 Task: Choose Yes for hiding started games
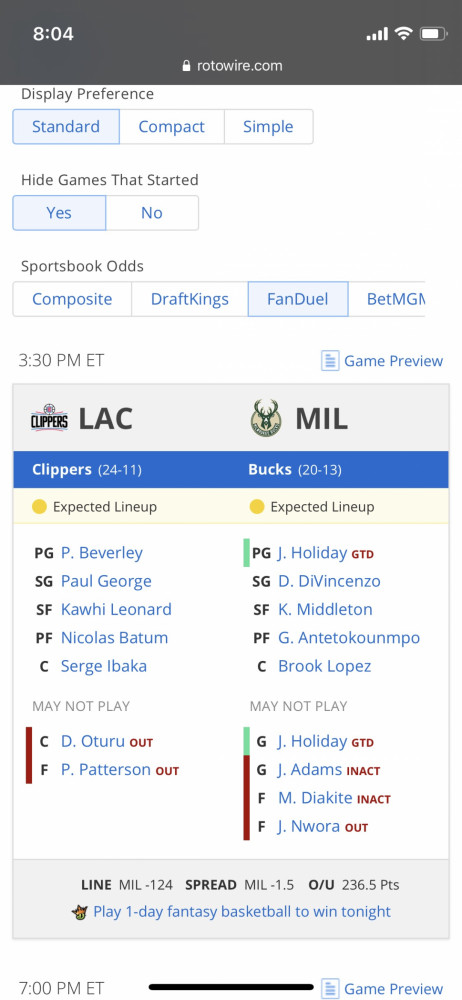59,213
